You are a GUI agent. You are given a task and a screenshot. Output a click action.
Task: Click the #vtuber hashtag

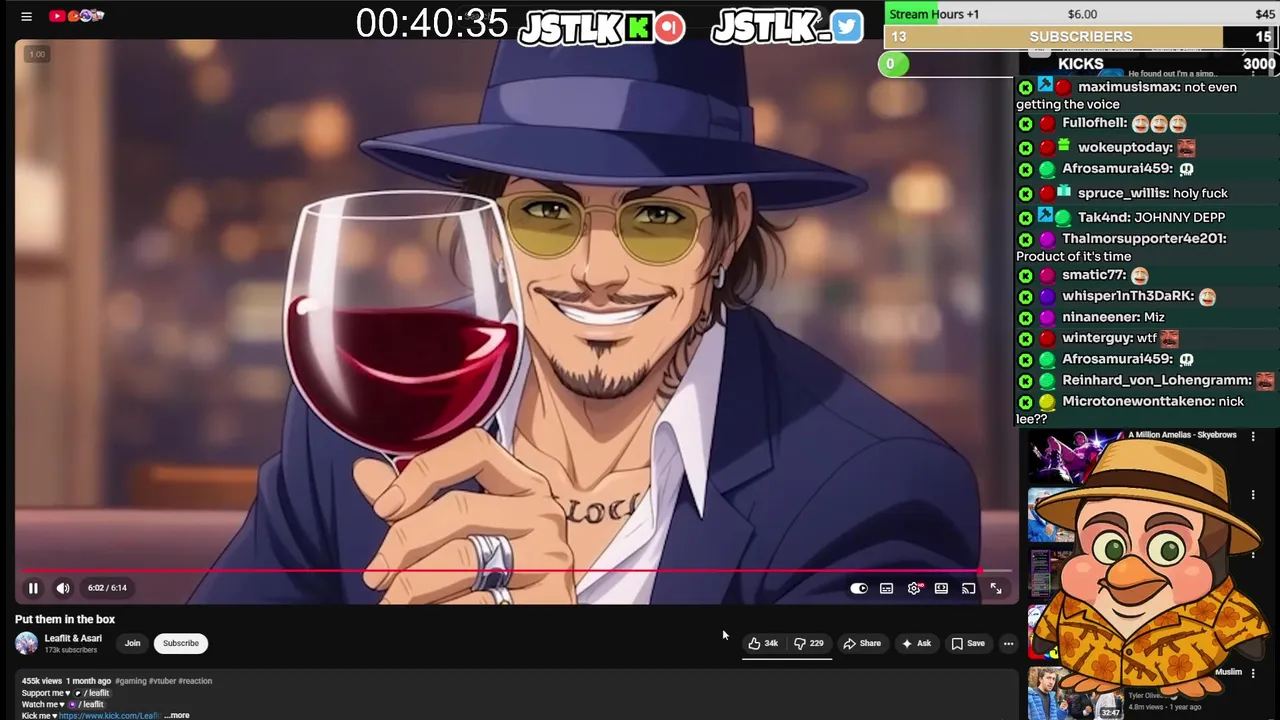pos(161,681)
